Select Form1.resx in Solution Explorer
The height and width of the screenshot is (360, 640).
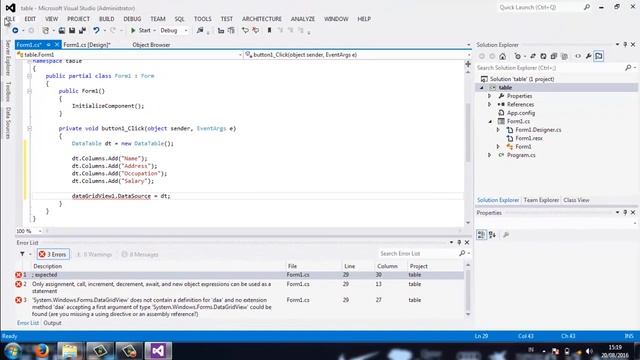tap(529, 138)
